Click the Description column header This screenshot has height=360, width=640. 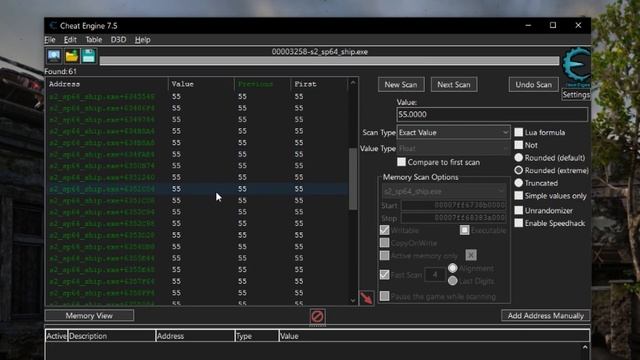[111, 336]
